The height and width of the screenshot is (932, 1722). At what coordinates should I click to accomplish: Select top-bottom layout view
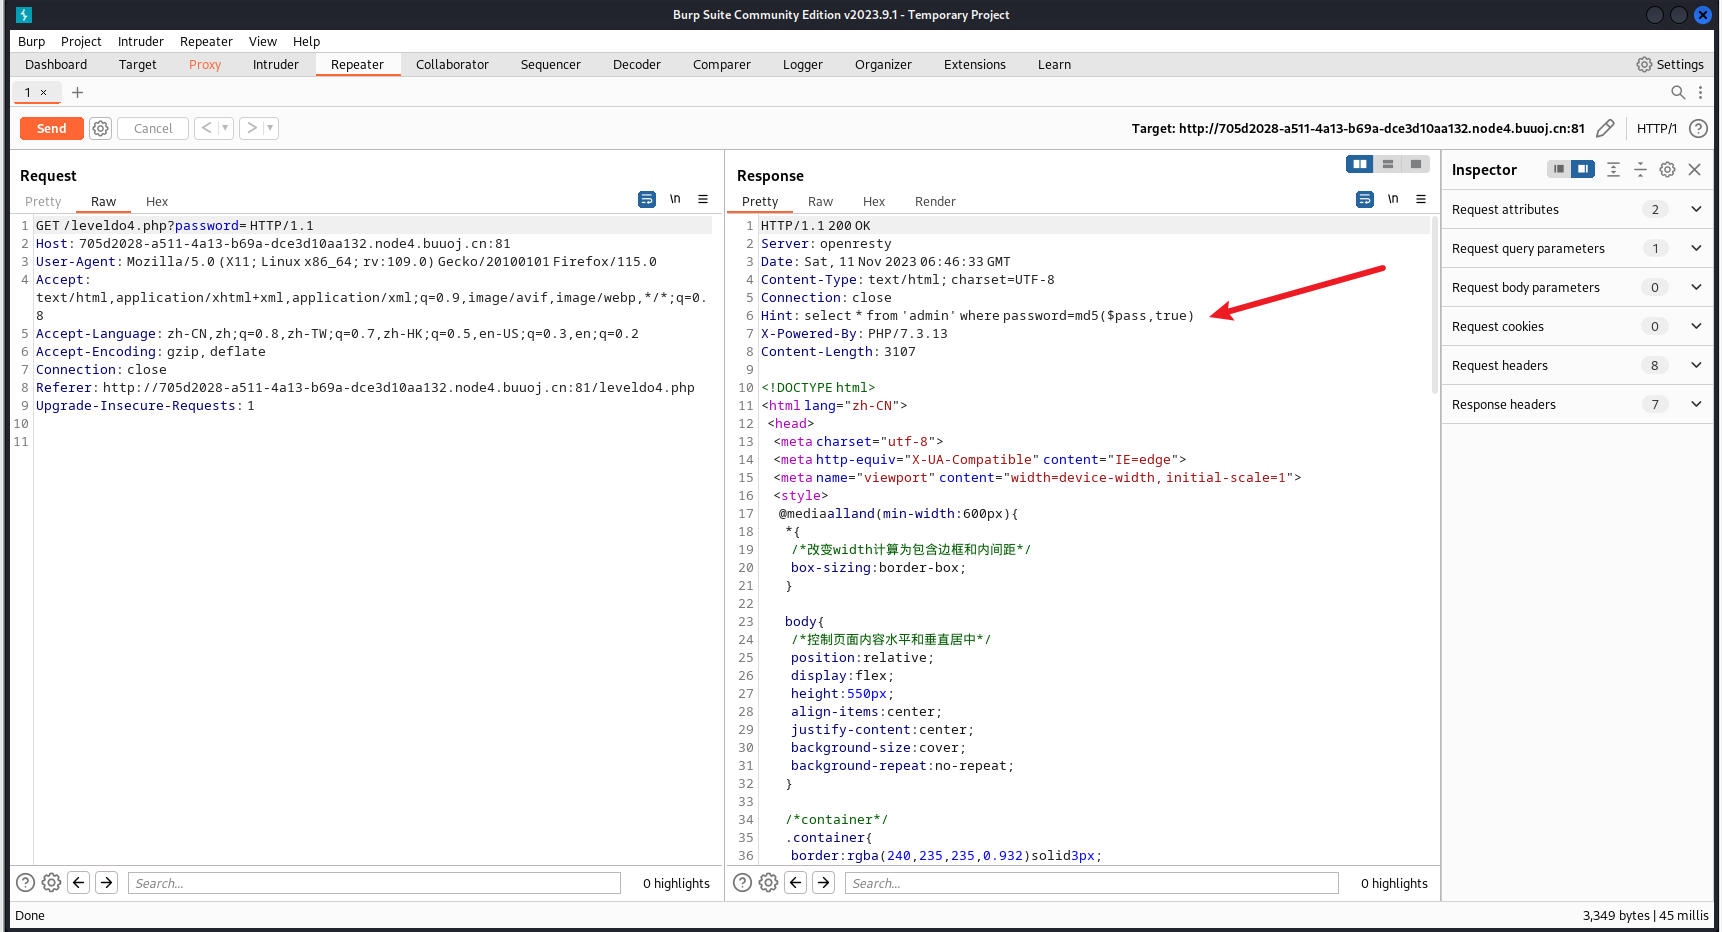tap(1388, 164)
